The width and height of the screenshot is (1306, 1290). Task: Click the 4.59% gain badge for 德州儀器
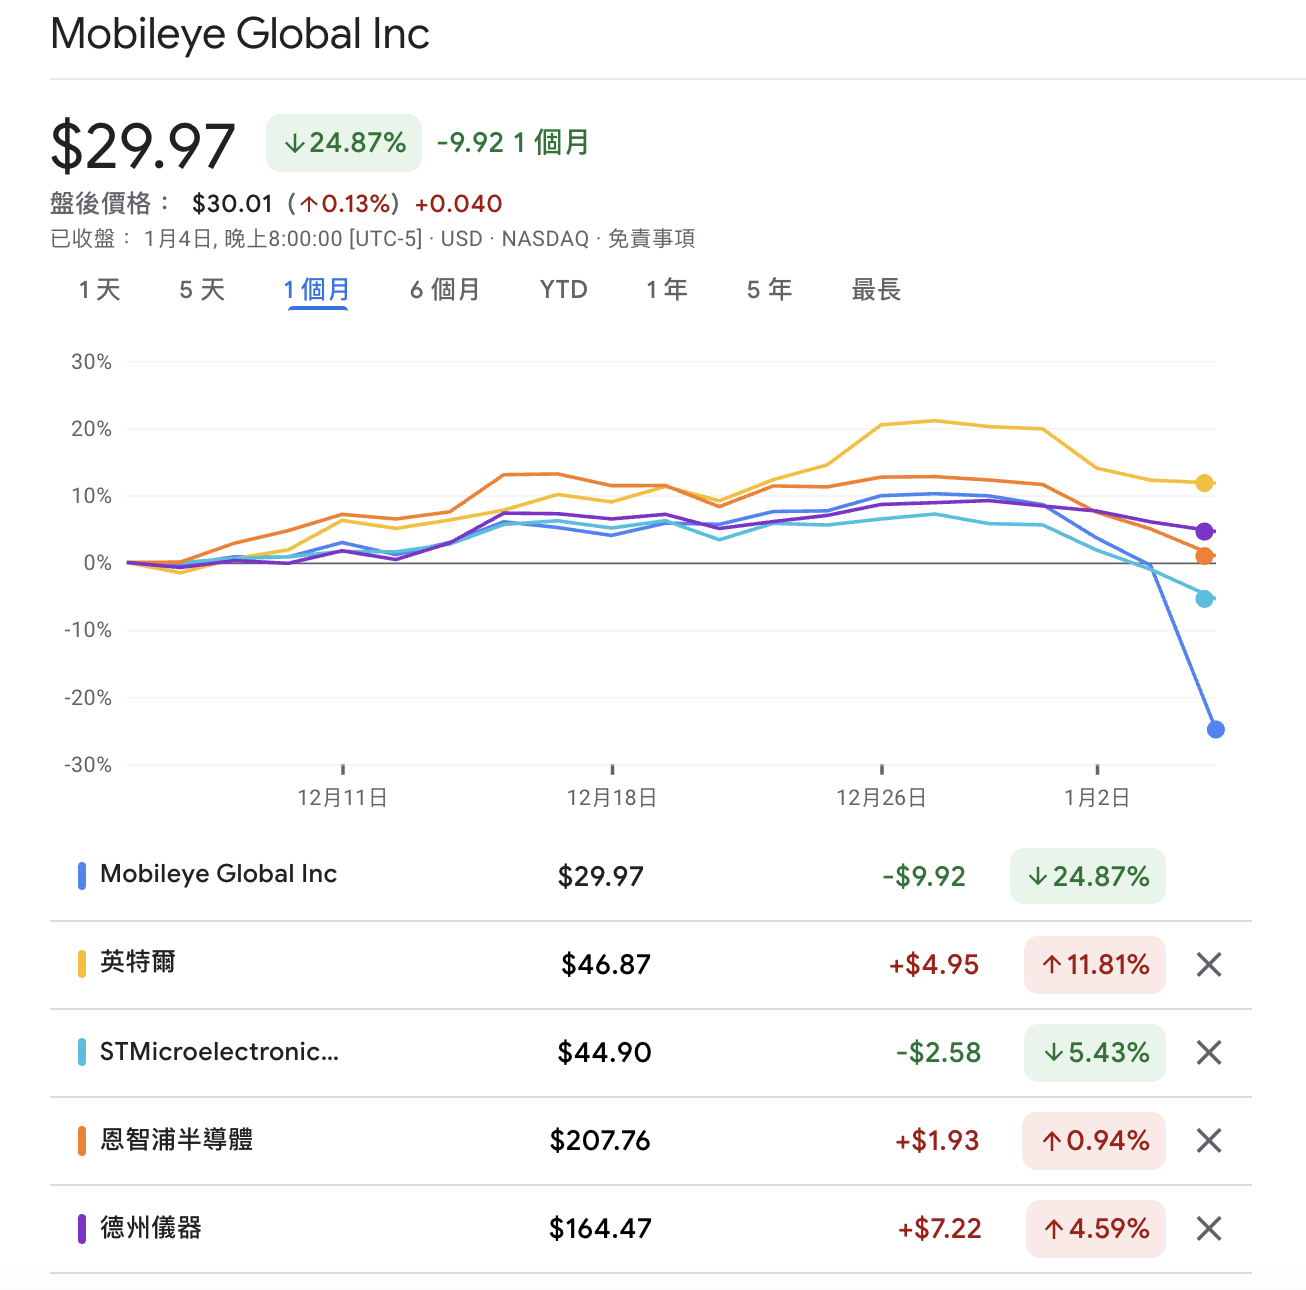click(x=1096, y=1229)
